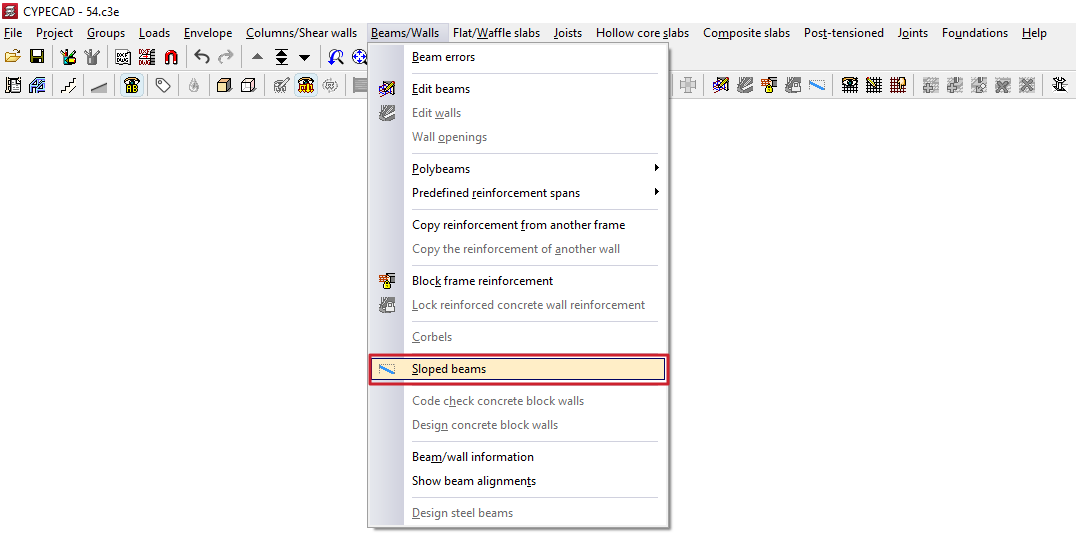
Task: Click the undo arrow icon
Action: pyautogui.click(x=201, y=57)
